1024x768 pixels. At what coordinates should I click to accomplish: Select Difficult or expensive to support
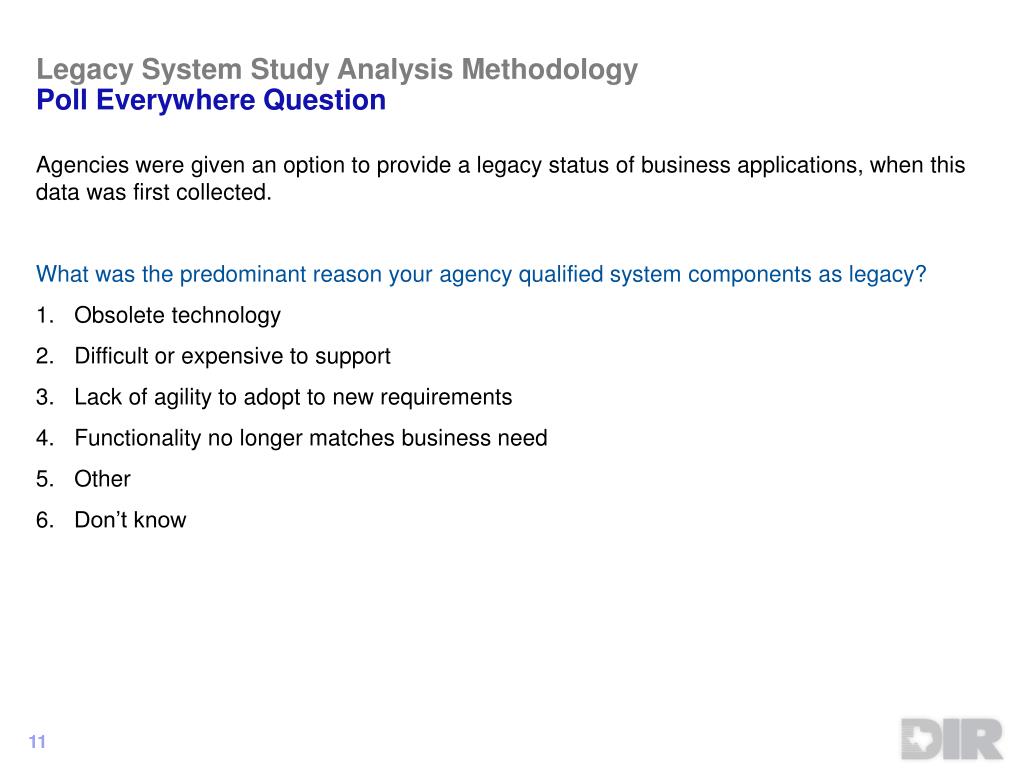[x=232, y=356]
